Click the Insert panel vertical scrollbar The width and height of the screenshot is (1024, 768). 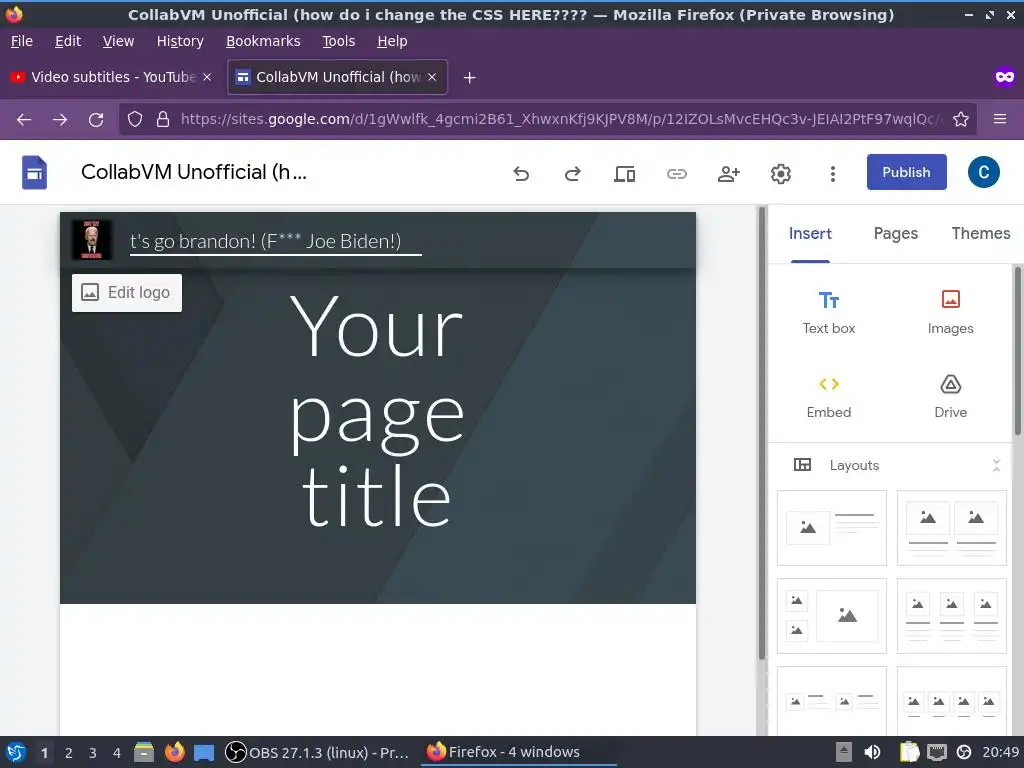[x=1017, y=351]
